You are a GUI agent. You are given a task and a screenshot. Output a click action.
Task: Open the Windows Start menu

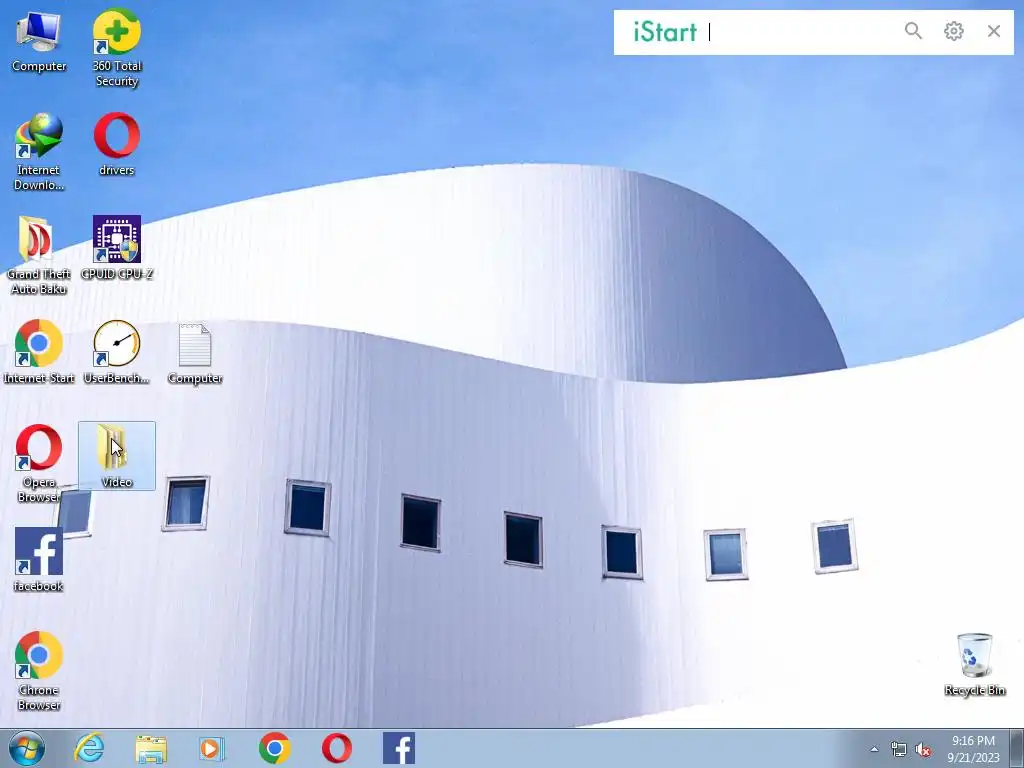[27, 748]
